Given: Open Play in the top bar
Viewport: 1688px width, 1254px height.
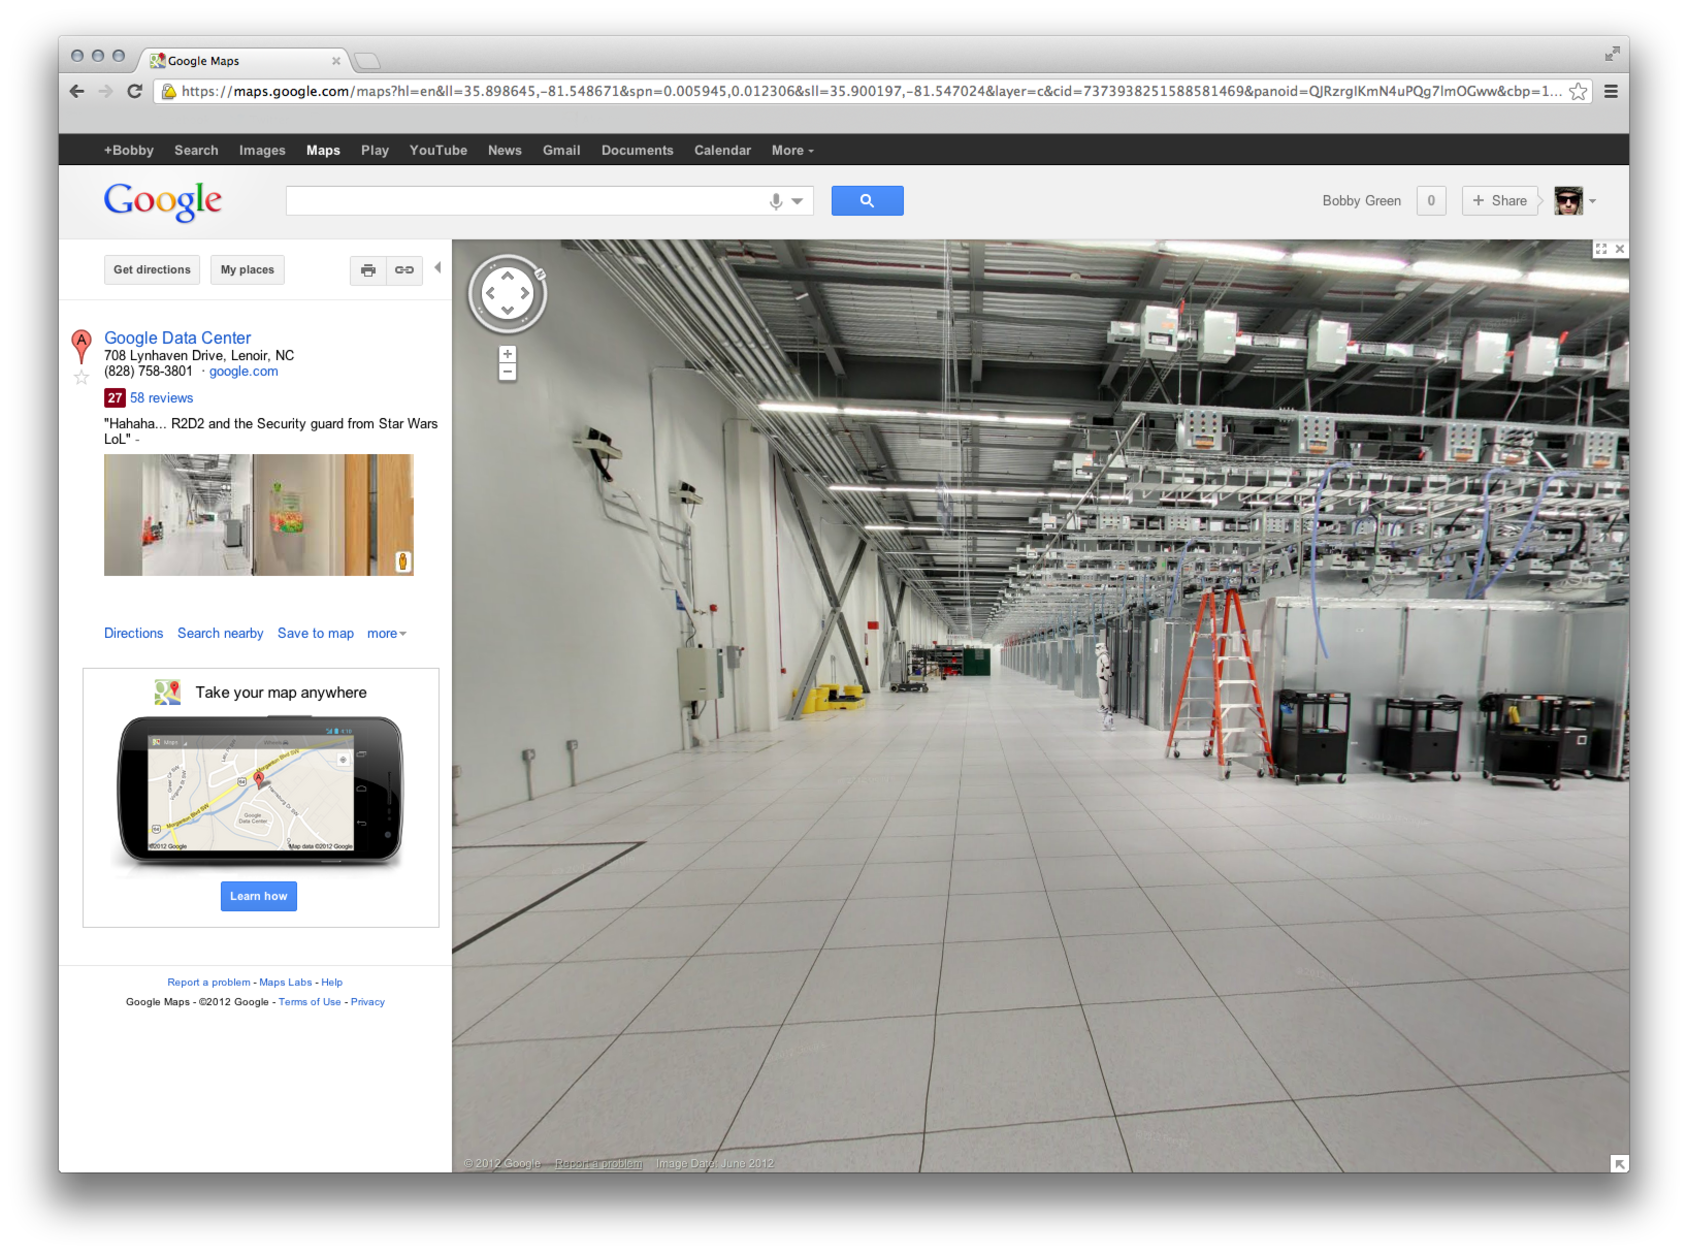Looking at the screenshot, I should [375, 150].
